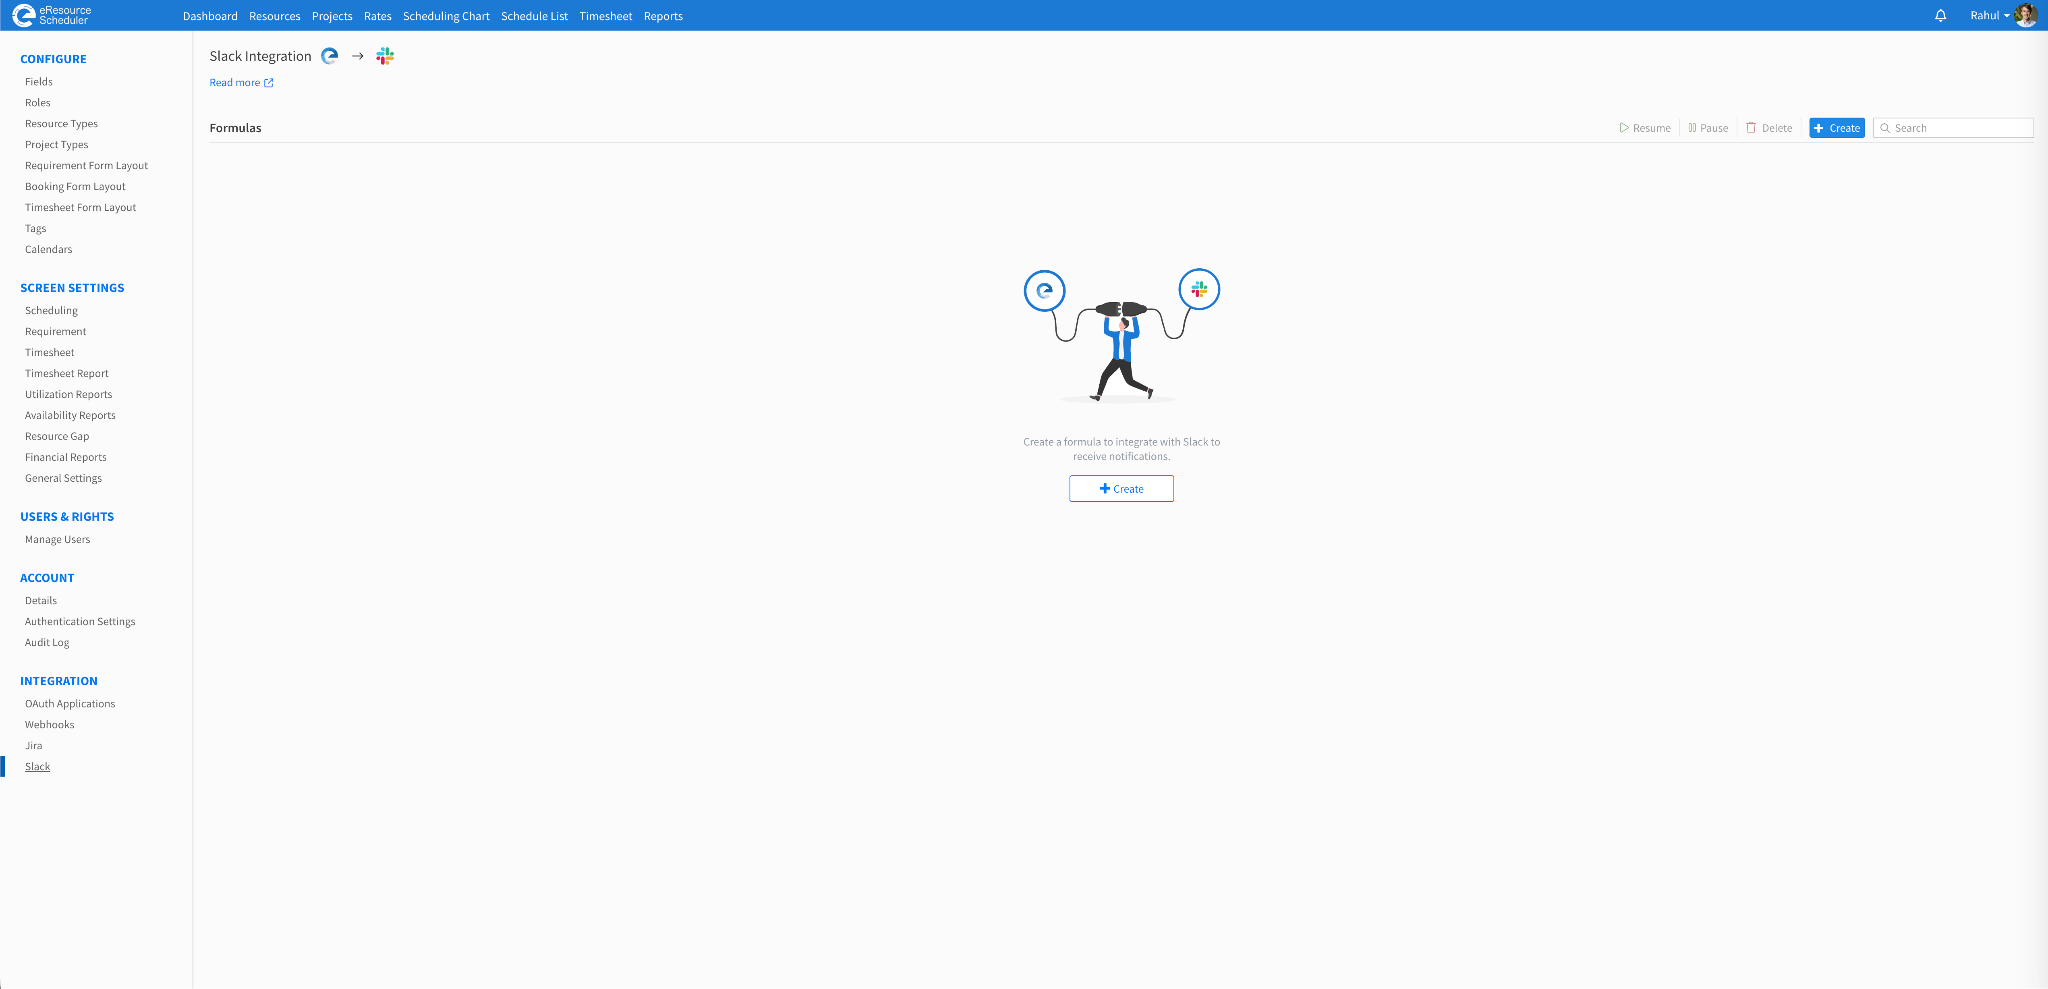
Task: Click the Slack circle icon in illustration
Action: pyautogui.click(x=1199, y=290)
